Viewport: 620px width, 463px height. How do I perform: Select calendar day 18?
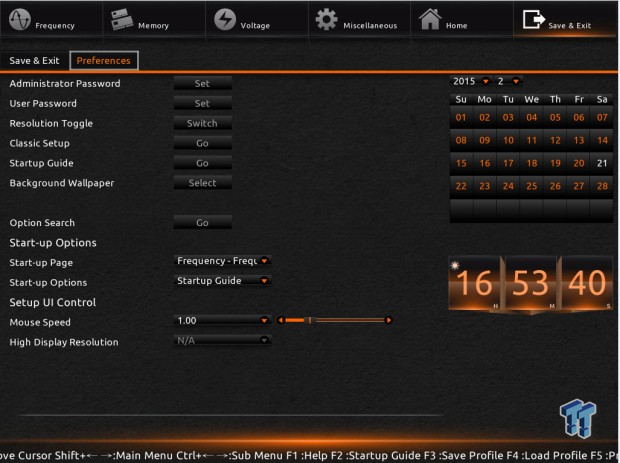point(532,163)
